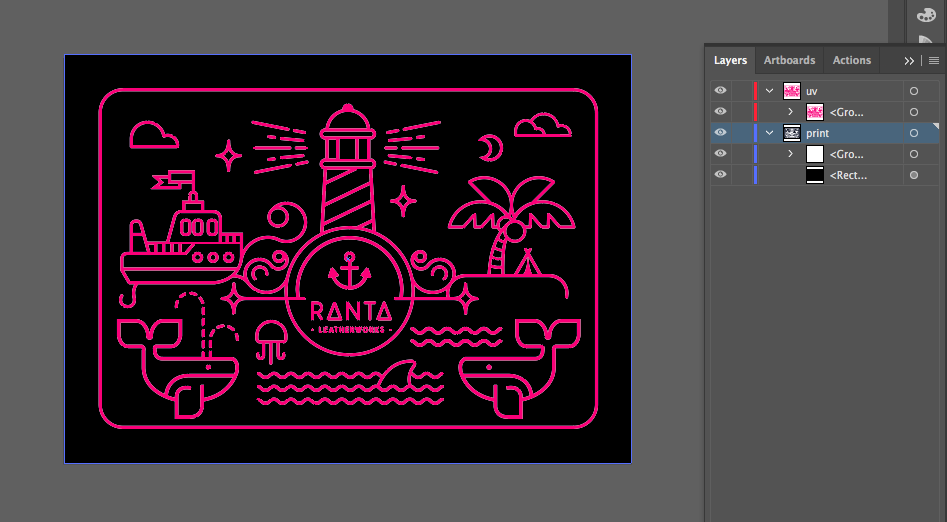Expand the group under print layer
Image resolution: width=947 pixels, height=522 pixels.
pyautogui.click(x=791, y=154)
